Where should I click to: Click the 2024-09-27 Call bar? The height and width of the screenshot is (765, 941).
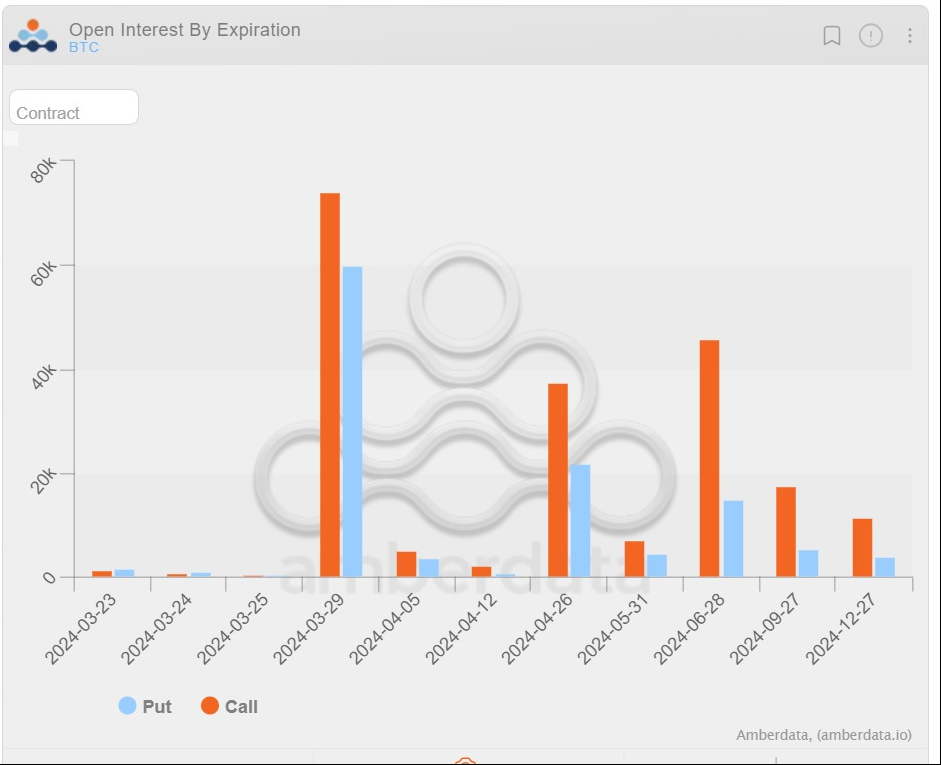click(x=786, y=531)
